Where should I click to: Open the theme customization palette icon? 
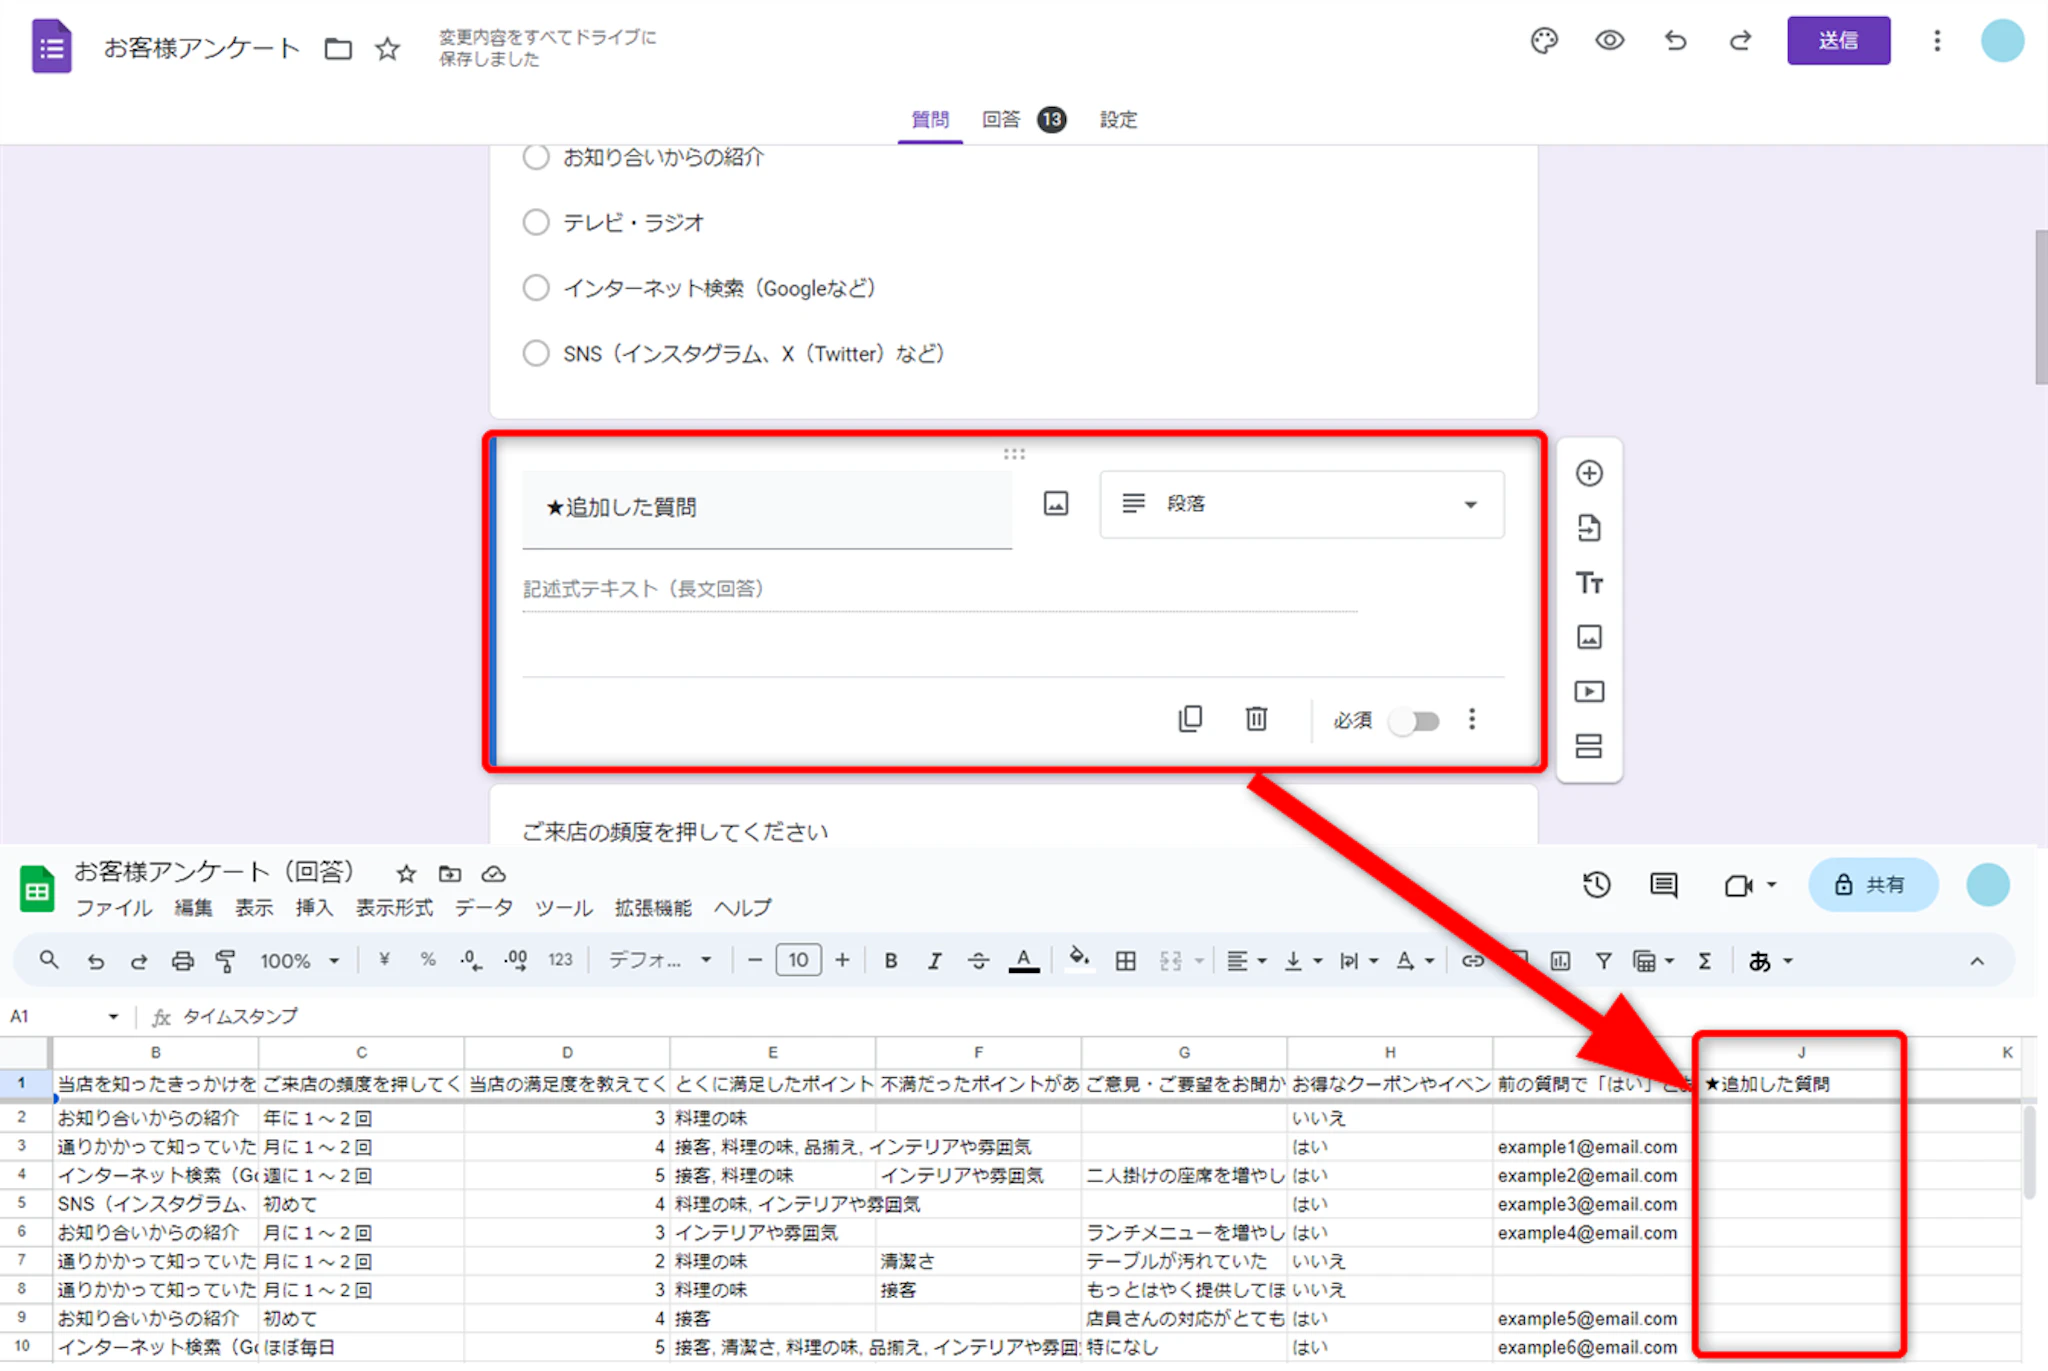pyautogui.click(x=1544, y=41)
